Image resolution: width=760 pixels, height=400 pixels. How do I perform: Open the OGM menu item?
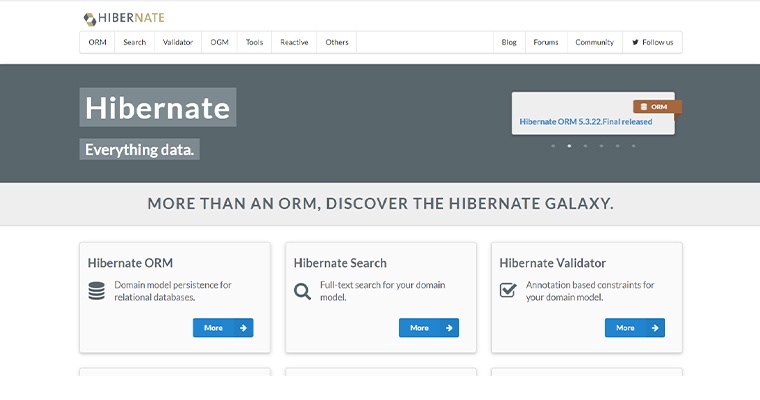(x=219, y=42)
